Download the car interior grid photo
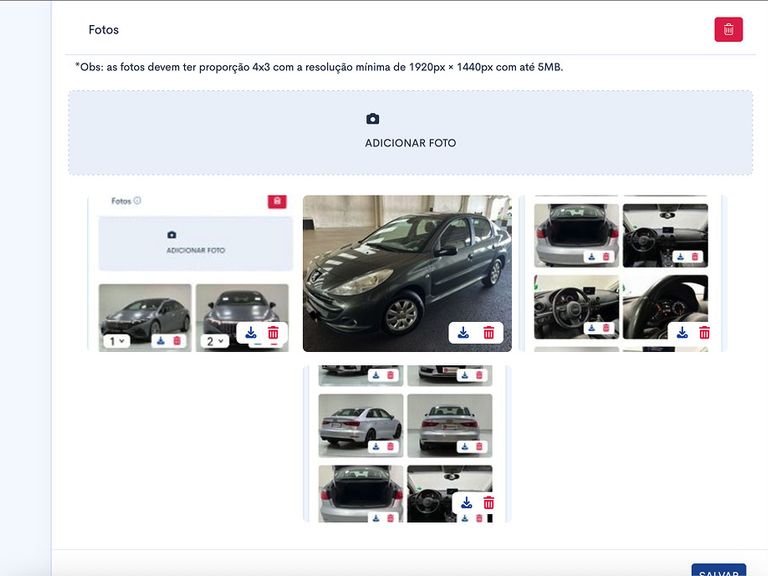The width and height of the screenshot is (768, 576). coord(682,333)
